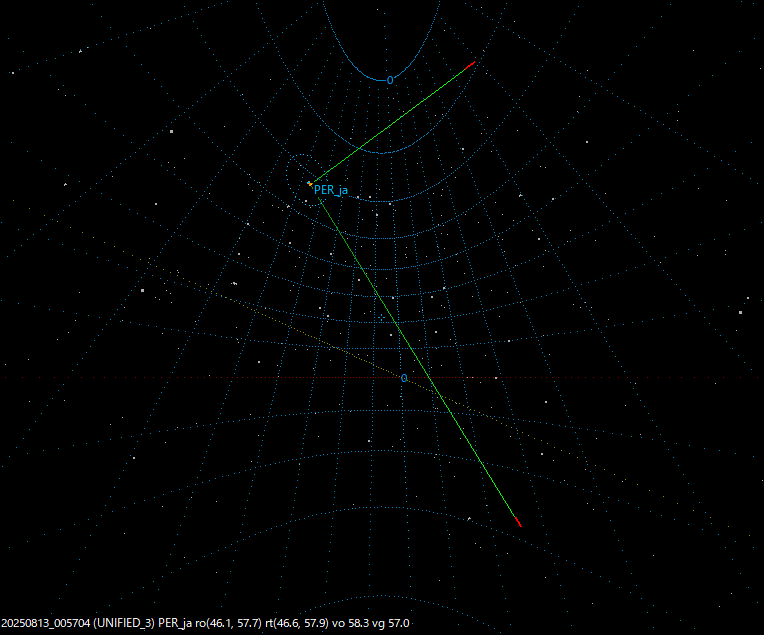This screenshot has height=635, width=764.
Task: Select the orange radiant point marker beside the PER_ja label
Action: [x=309, y=184]
